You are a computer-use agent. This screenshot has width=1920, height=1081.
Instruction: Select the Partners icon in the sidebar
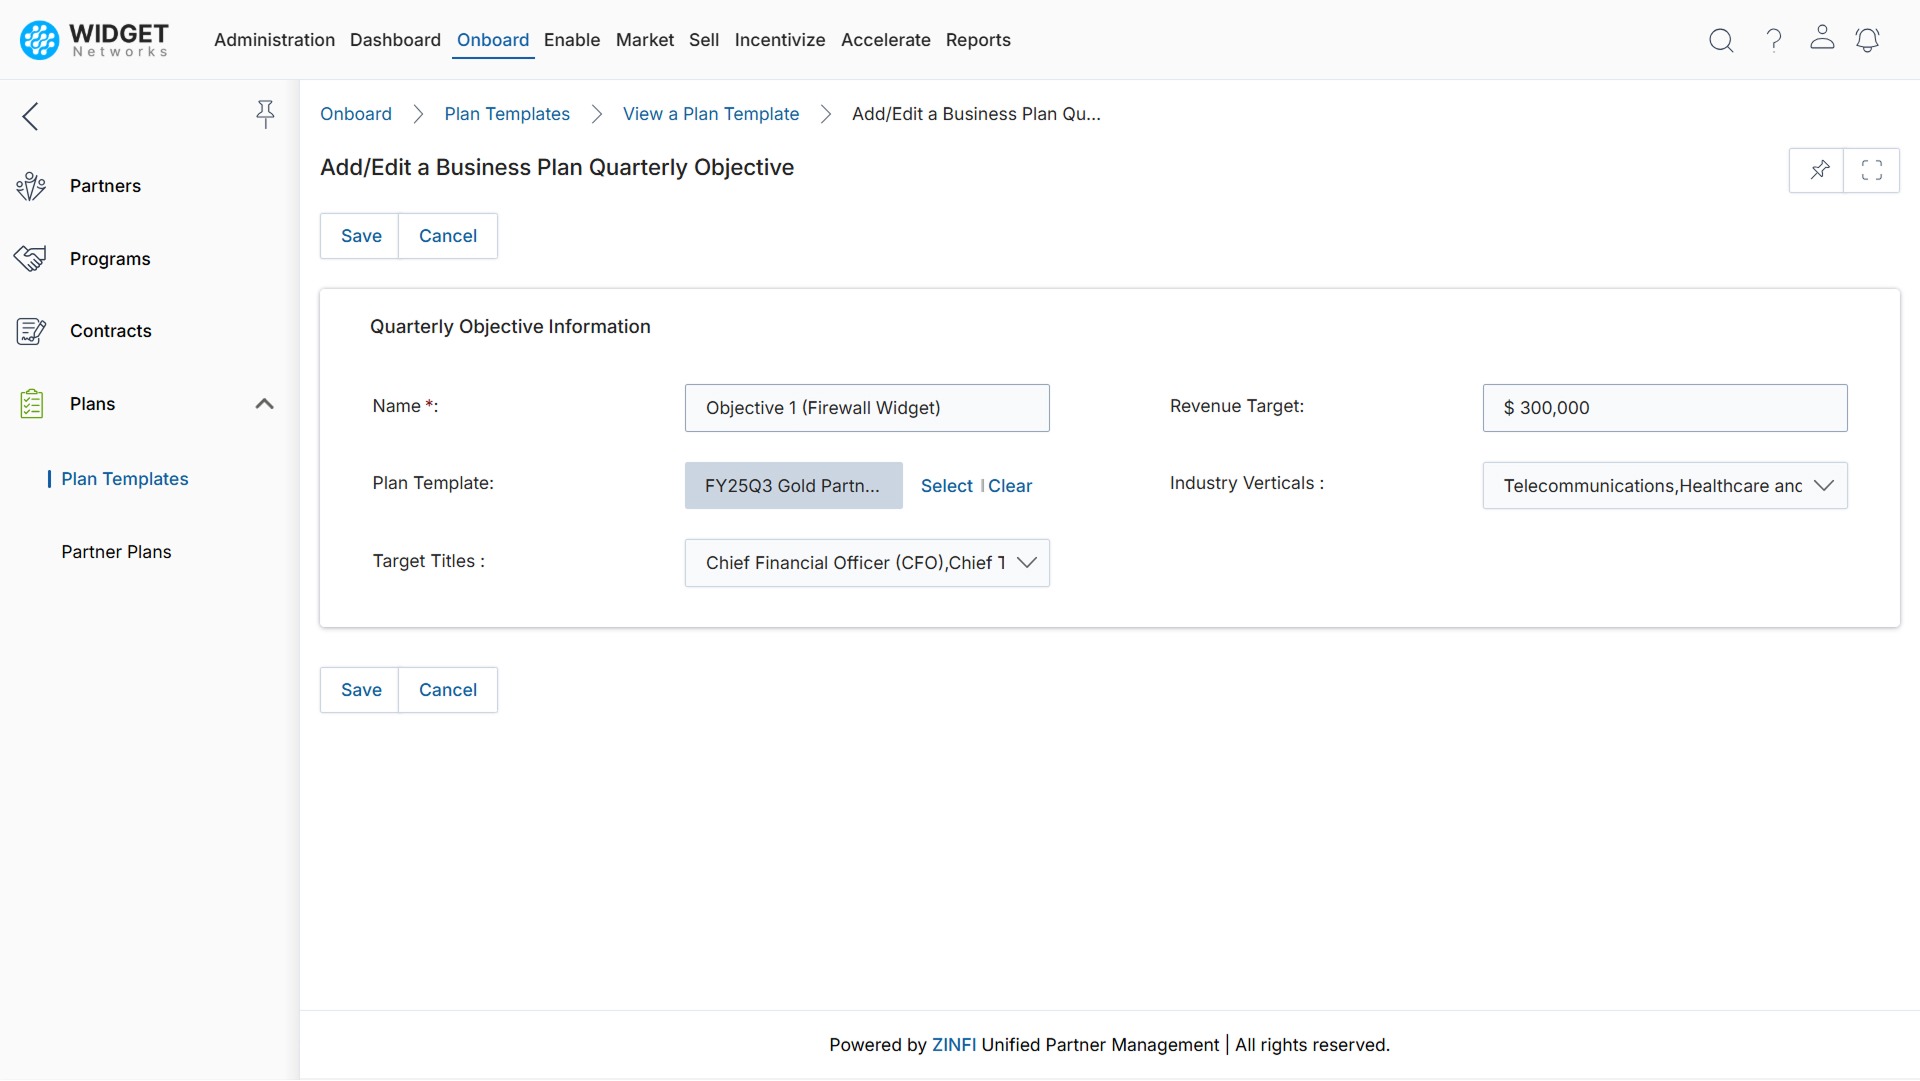click(31, 185)
